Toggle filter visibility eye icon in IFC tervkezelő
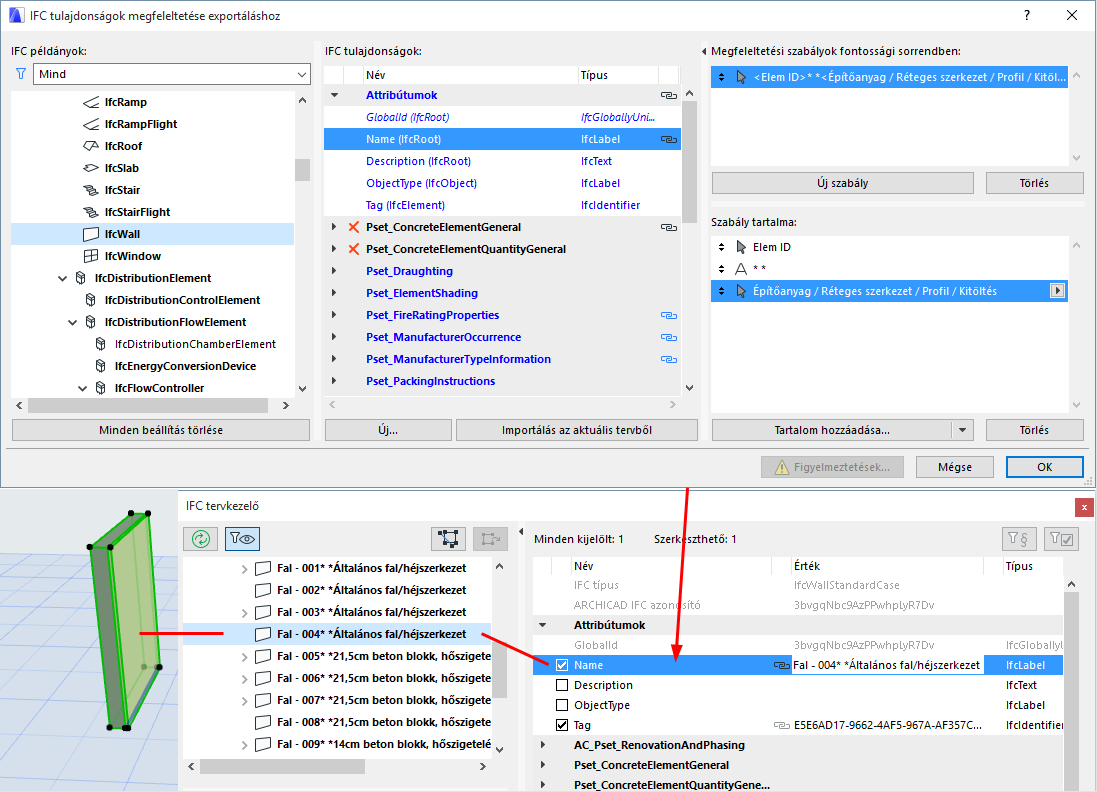 point(242,539)
